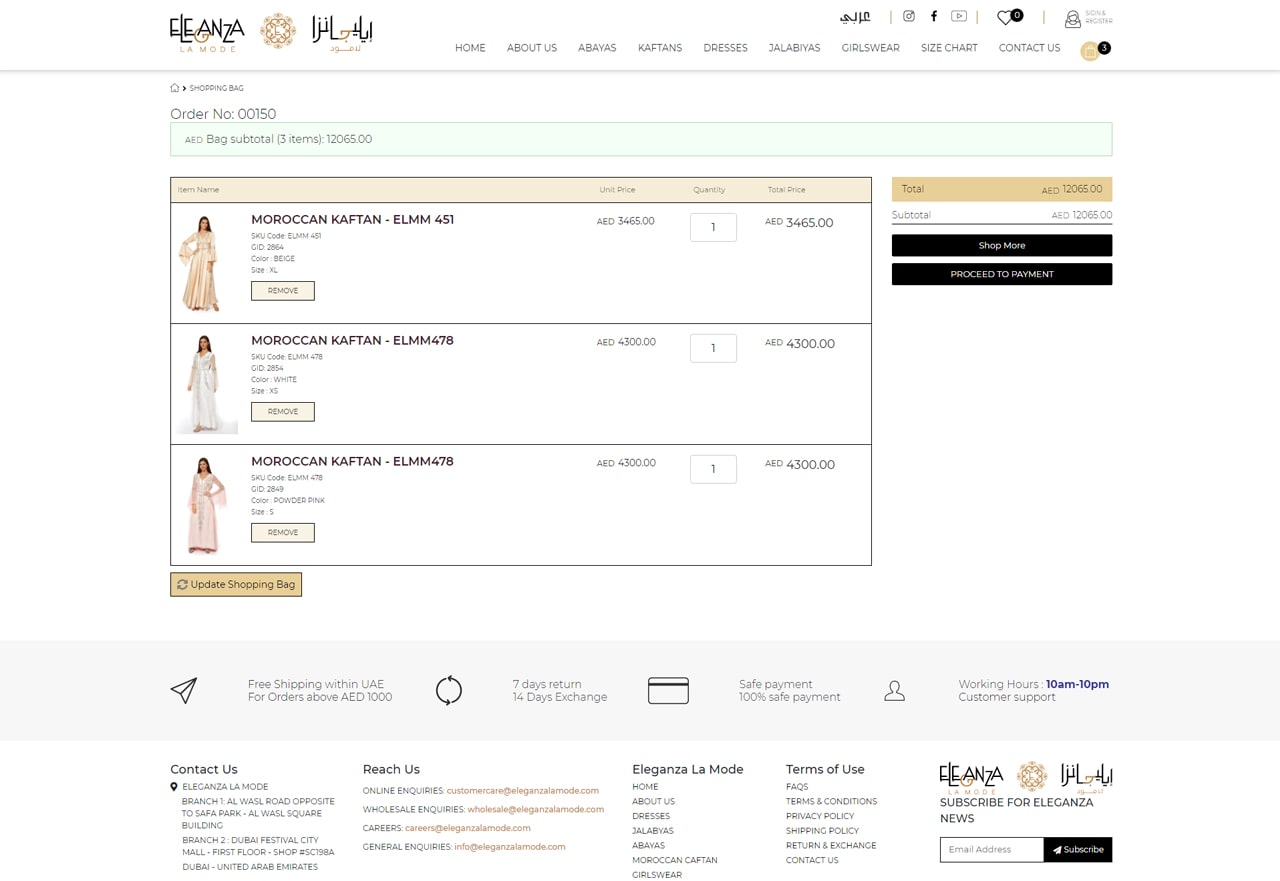Open the KAFTANS menu
The width and height of the screenshot is (1280, 881).
point(660,48)
